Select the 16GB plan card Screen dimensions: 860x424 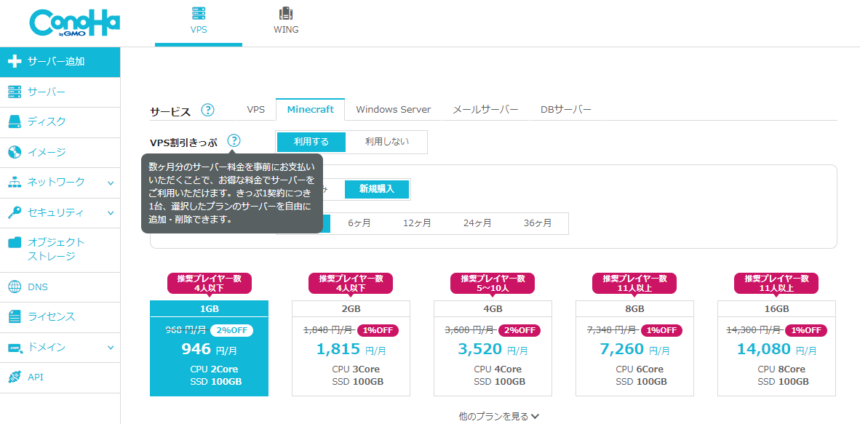click(777, 348)
